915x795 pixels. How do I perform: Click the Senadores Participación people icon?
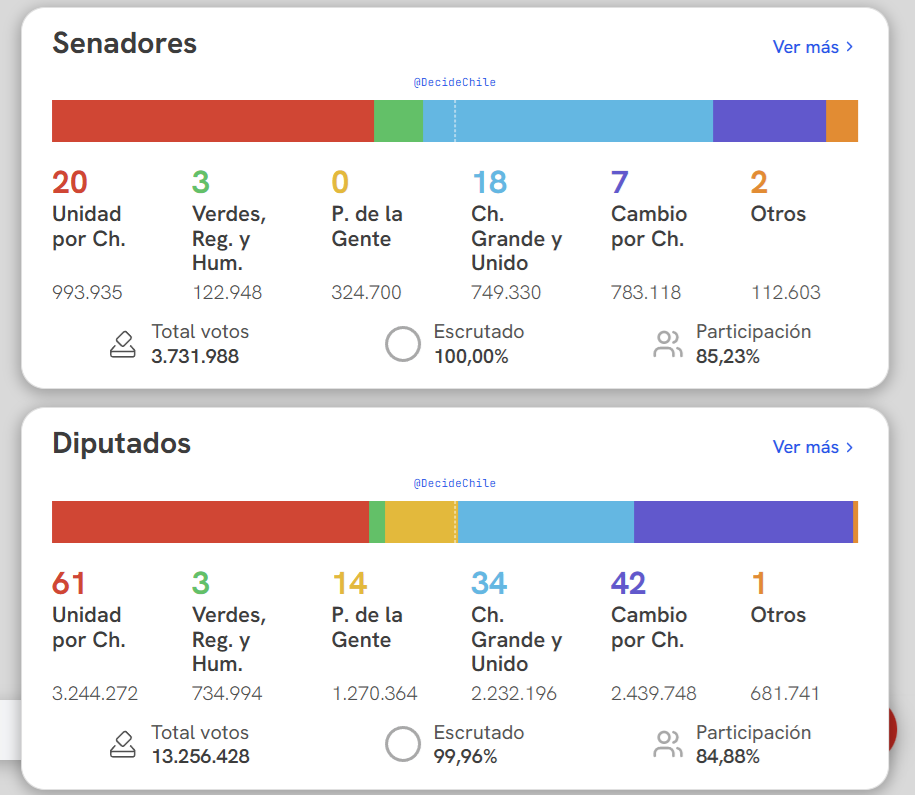click(x=667, y=345)
